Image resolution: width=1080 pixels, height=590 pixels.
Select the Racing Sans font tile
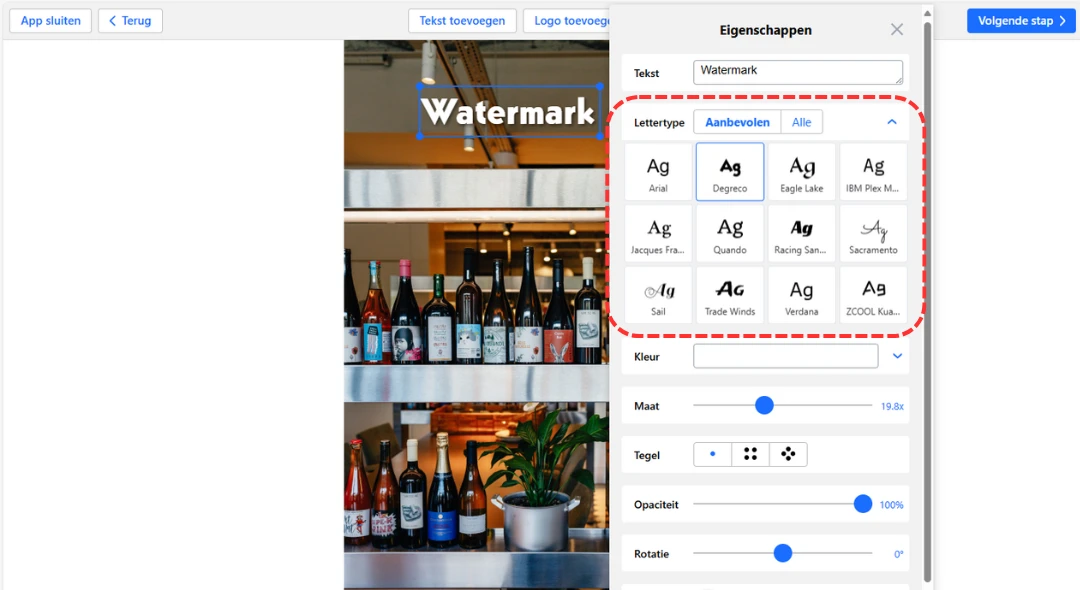pyautogui.click(x=801, y=234)
